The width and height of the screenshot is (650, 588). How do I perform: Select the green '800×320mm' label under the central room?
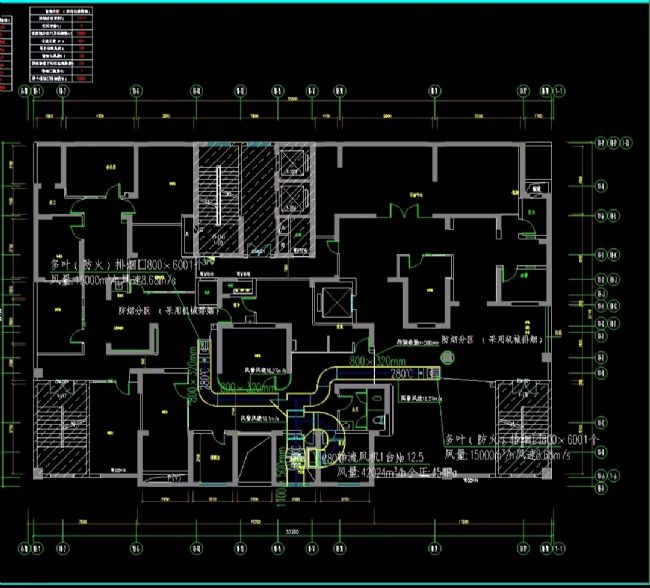246,388
